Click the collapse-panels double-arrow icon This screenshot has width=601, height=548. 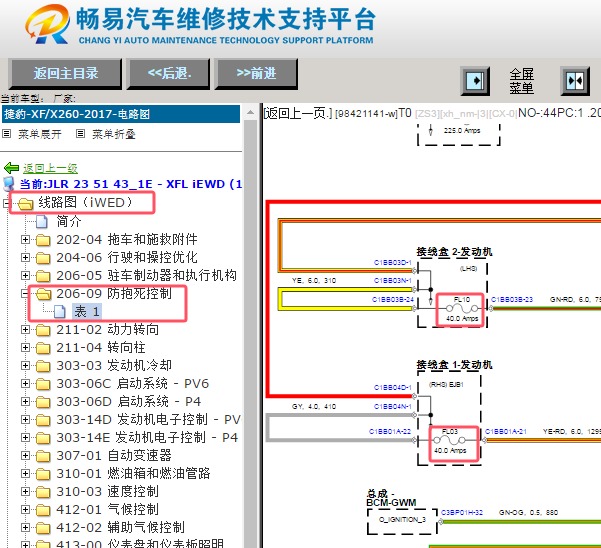575,81
